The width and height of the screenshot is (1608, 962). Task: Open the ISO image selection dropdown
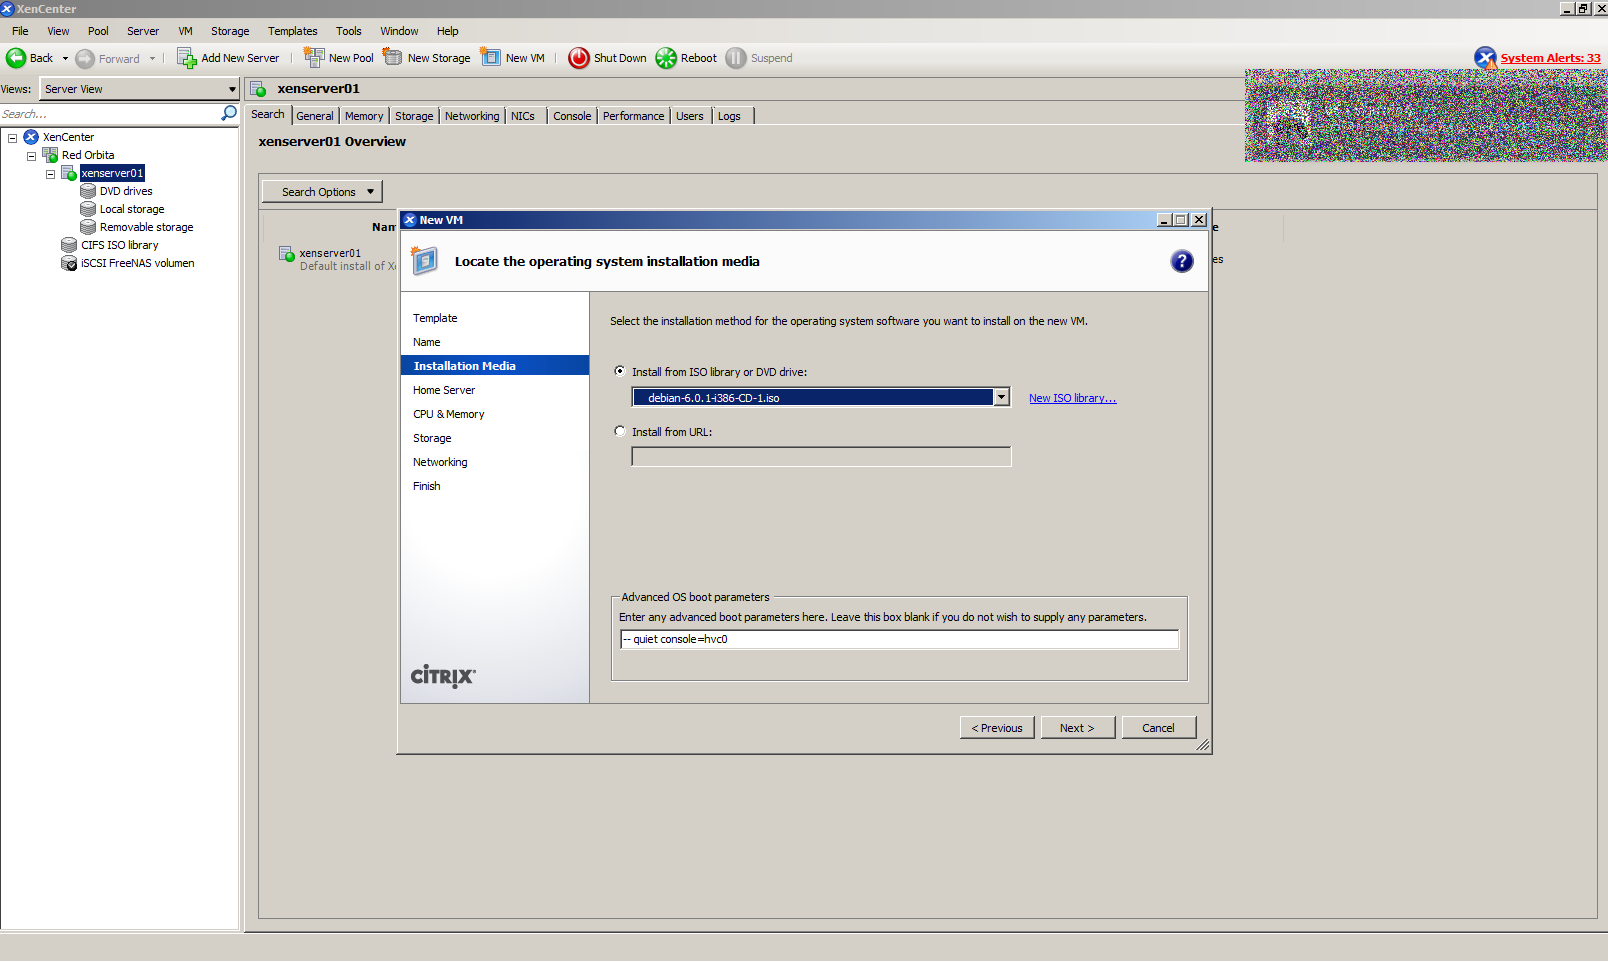[x=1001, y=398]
